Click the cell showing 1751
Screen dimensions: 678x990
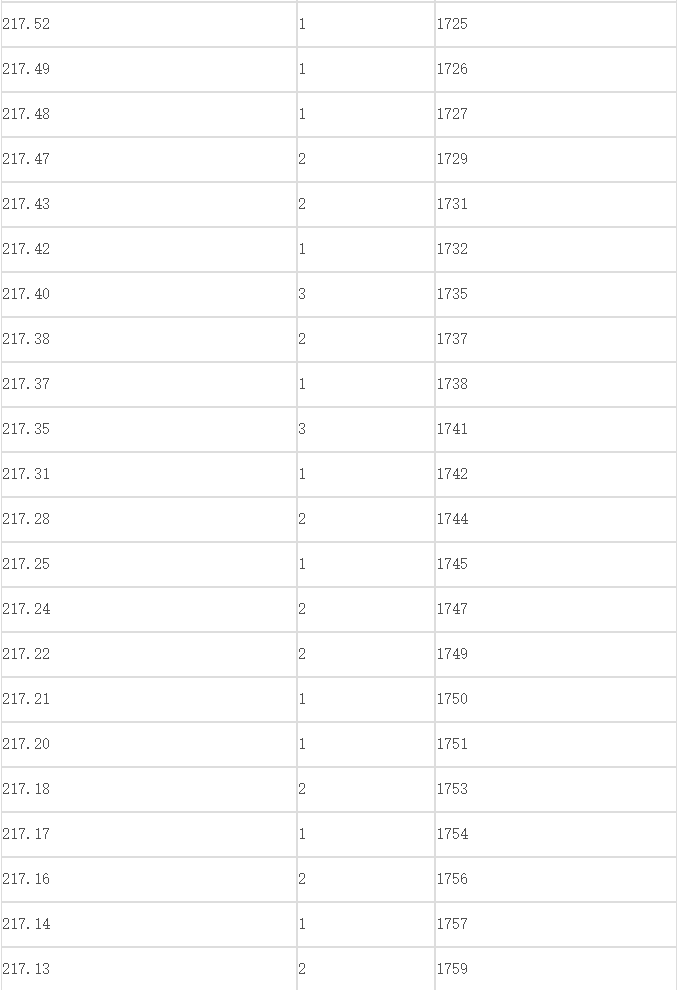(x=556, y=744)
